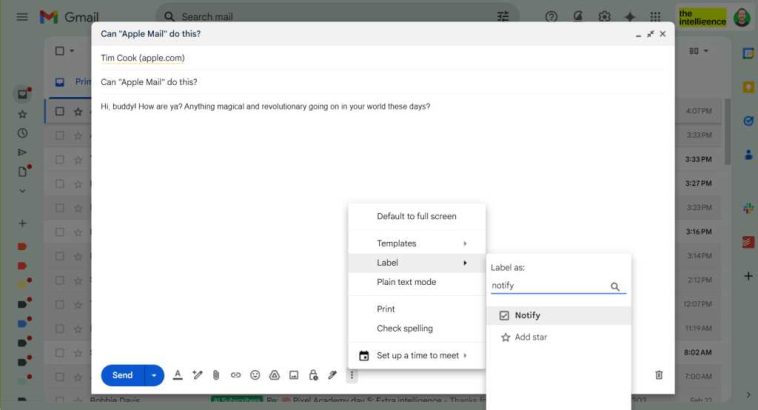This screenshot has height=410, width=758.
Task: Open Gmail settings gear icon
Action: click(x=604, y=17)
